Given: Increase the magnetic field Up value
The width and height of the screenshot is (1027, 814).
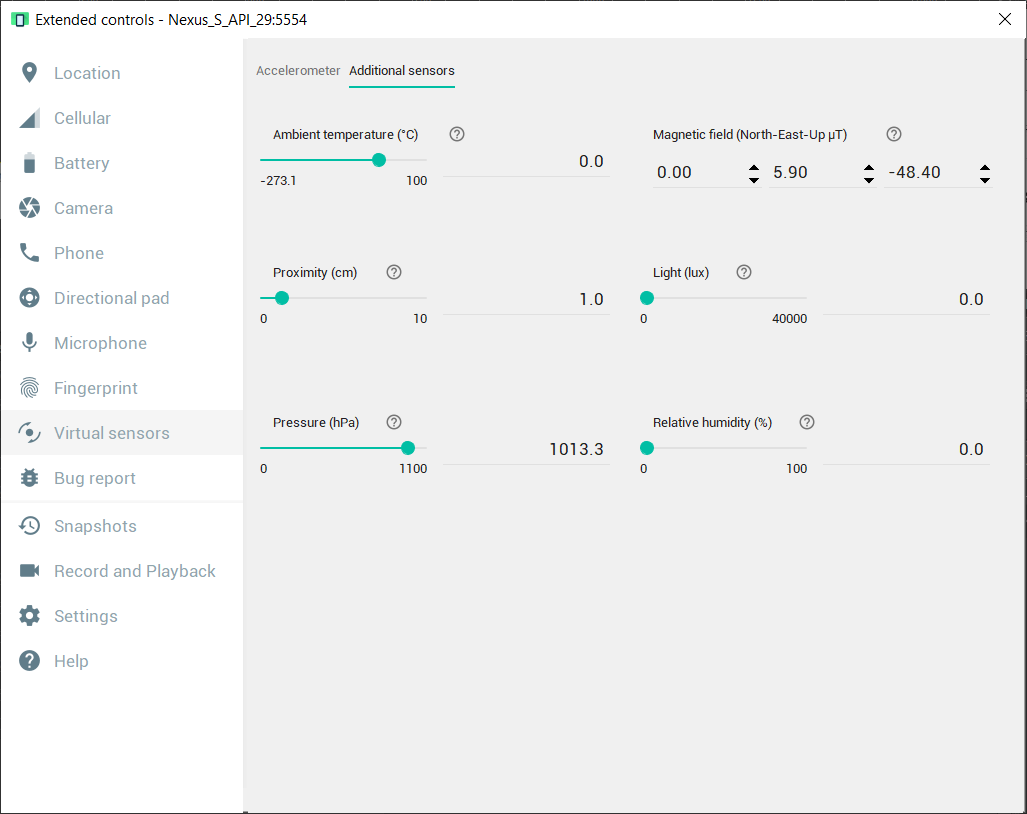Looking at the screenshot, I should 985,167.
